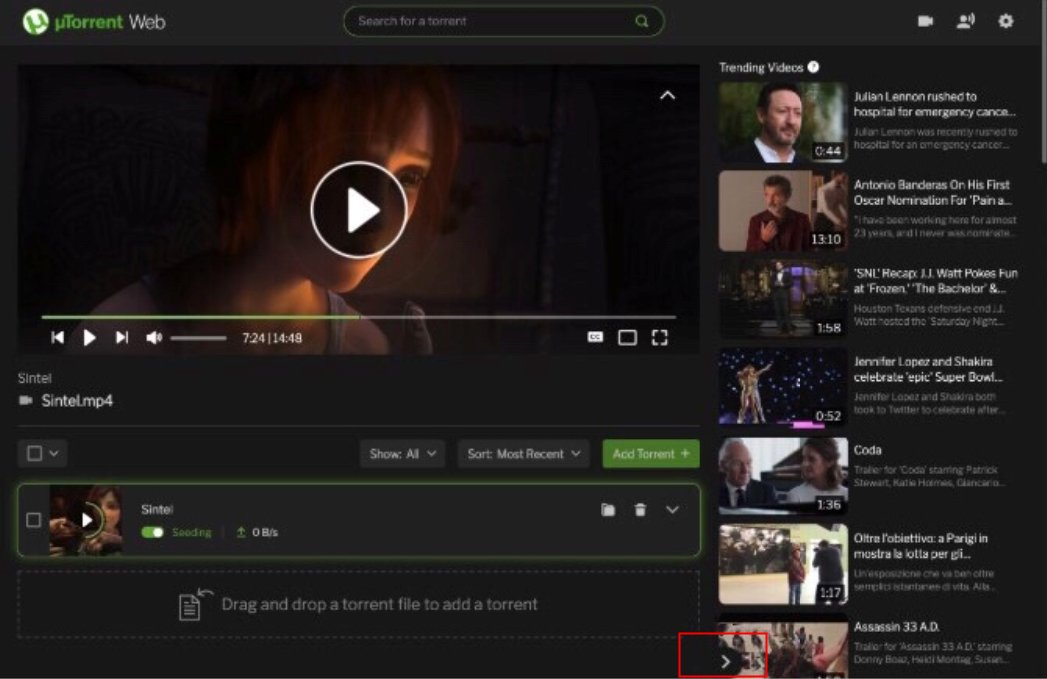The height and width of the screenshot is (679, 1047).
Task: Open the Jennifer Lopez and Shakira thumbnail
Action: 783,387
